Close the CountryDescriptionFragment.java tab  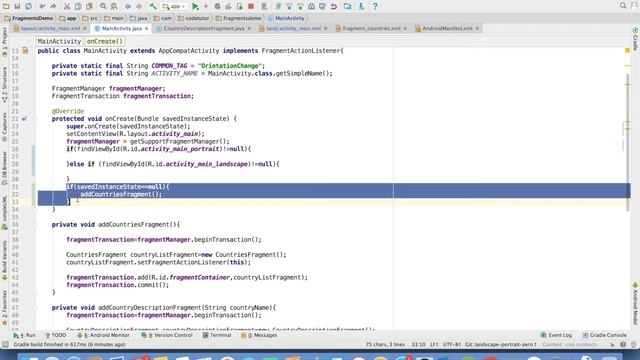(249, 28)
